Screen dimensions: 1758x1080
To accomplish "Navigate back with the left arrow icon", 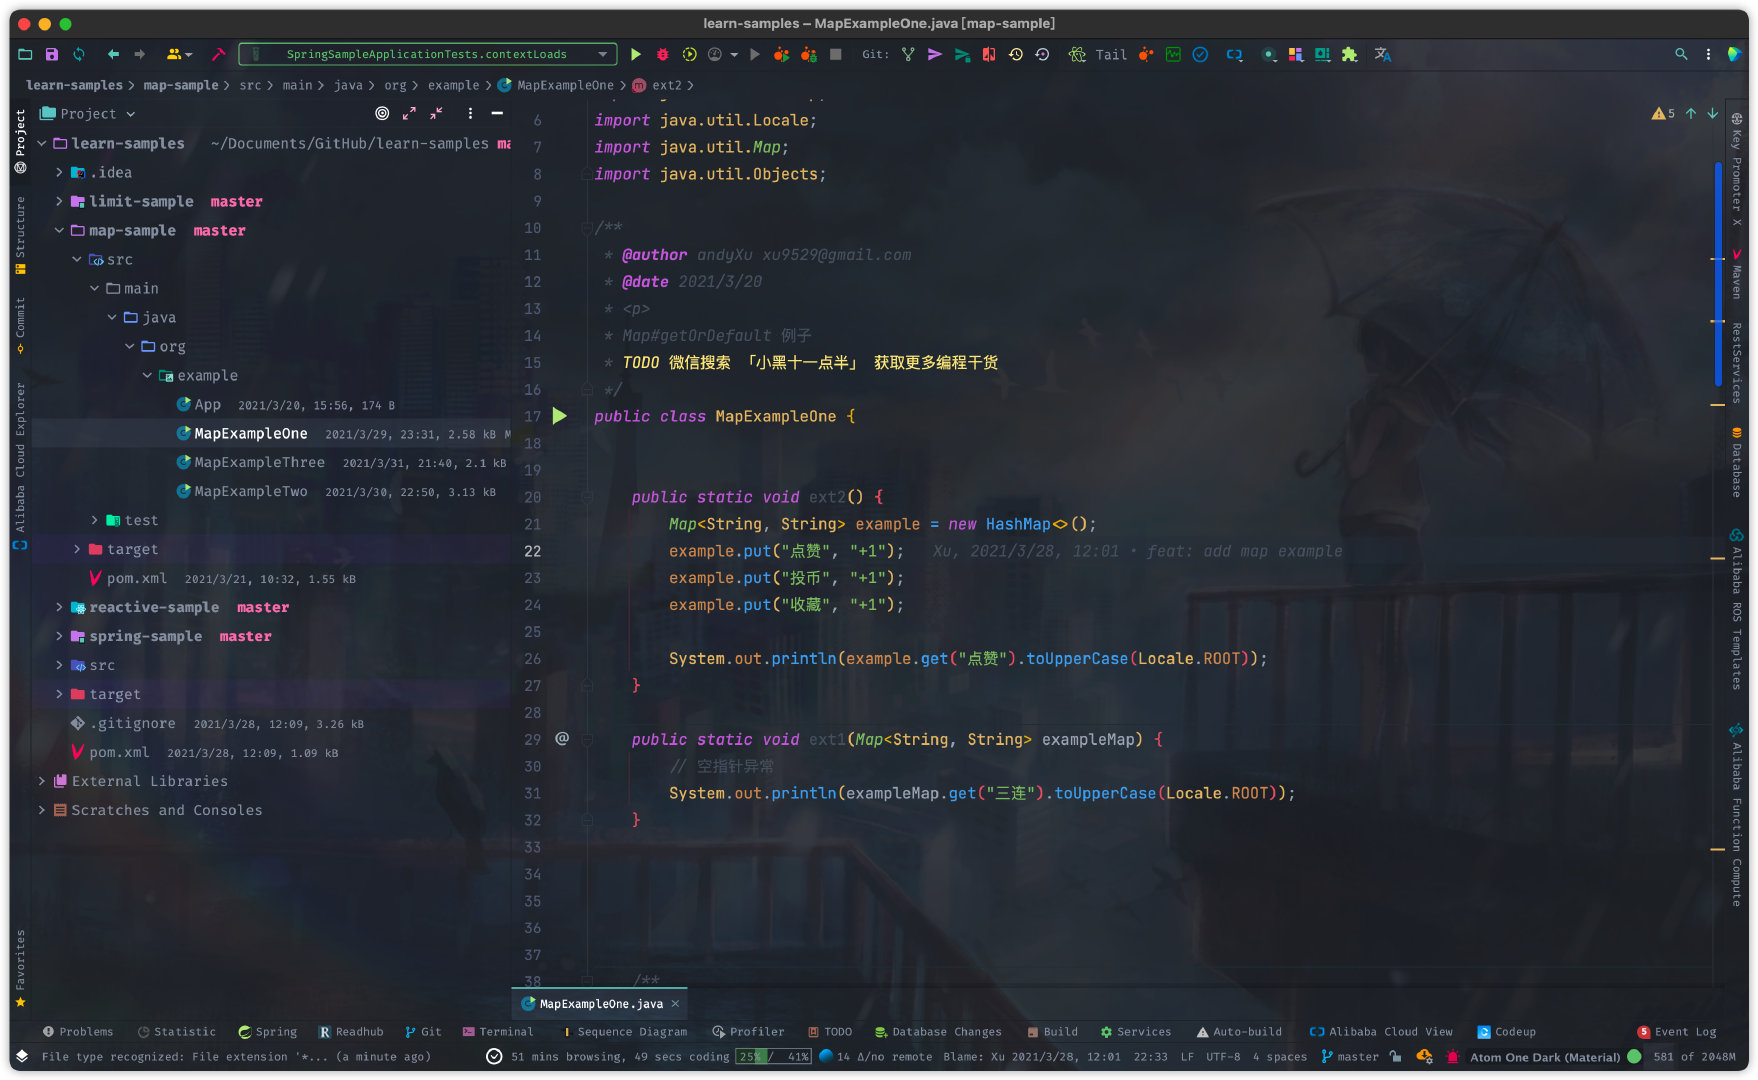I will (113, 54).
